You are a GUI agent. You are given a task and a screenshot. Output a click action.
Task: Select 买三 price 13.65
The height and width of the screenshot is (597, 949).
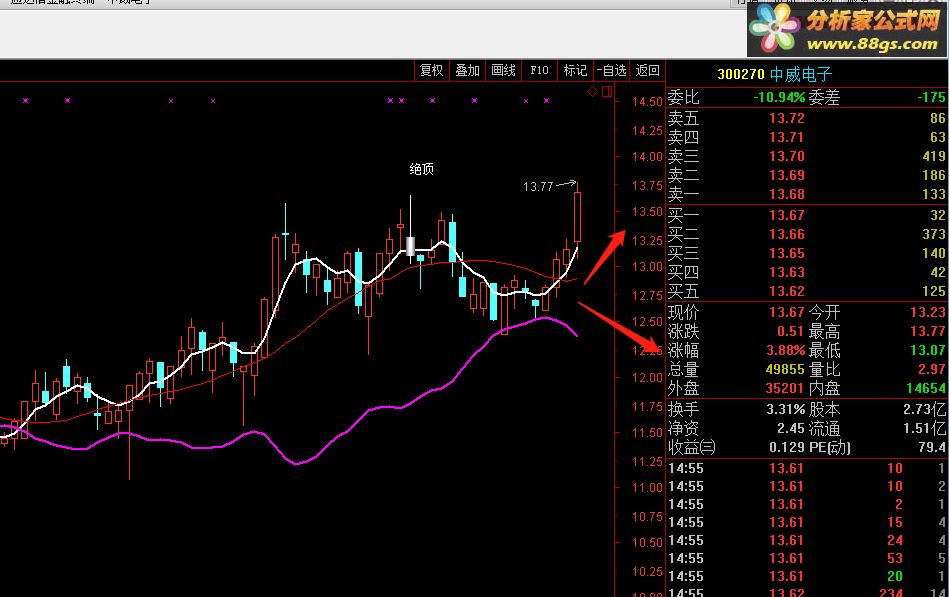point(787,253)
